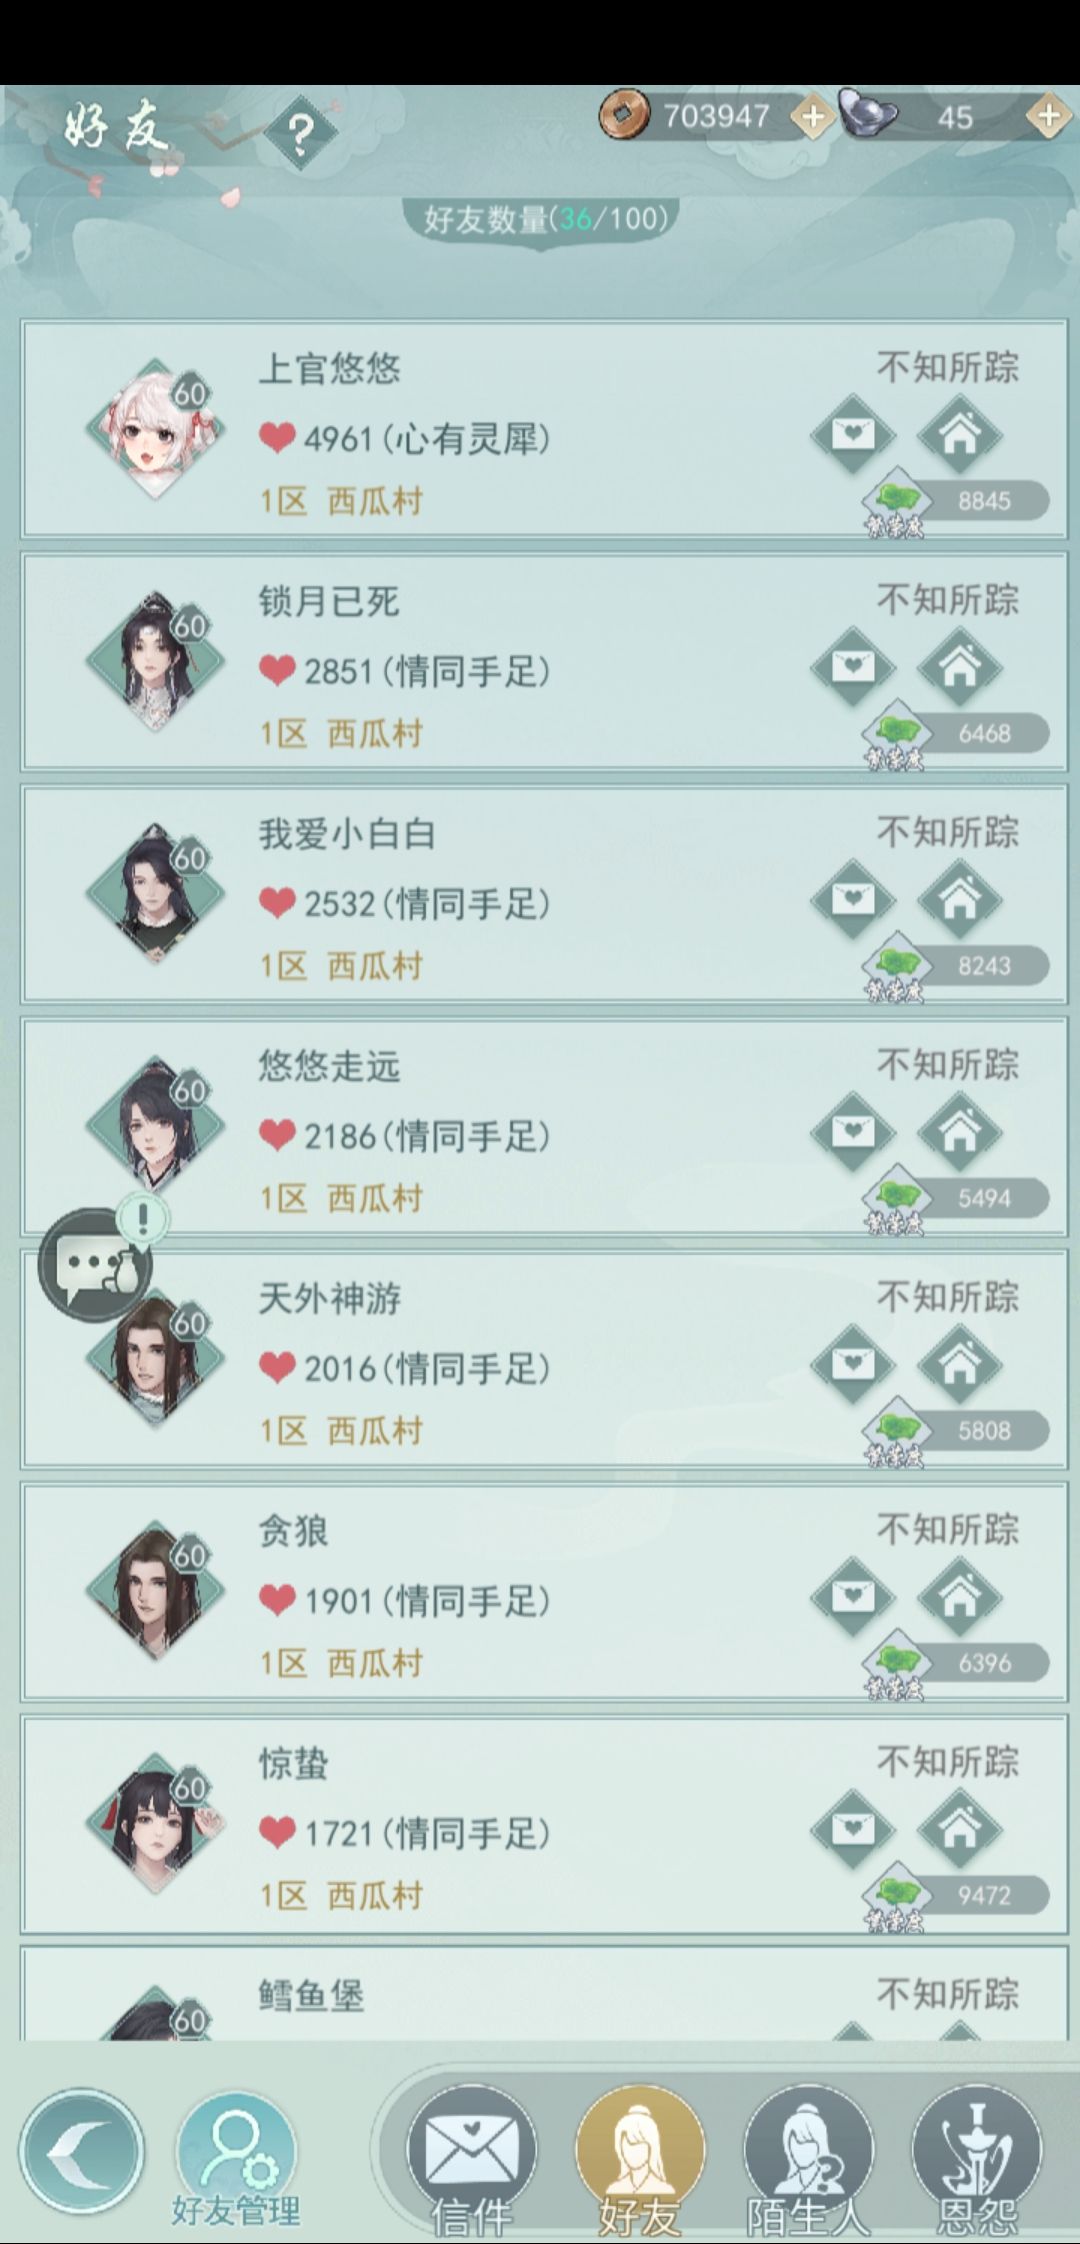Switch to the 信件 tab

click(x=471, y=2160)
